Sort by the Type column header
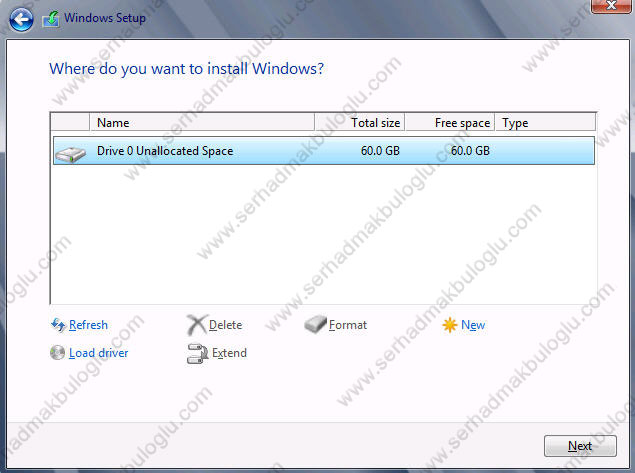The image size is (635, 473). click(545, 122)
